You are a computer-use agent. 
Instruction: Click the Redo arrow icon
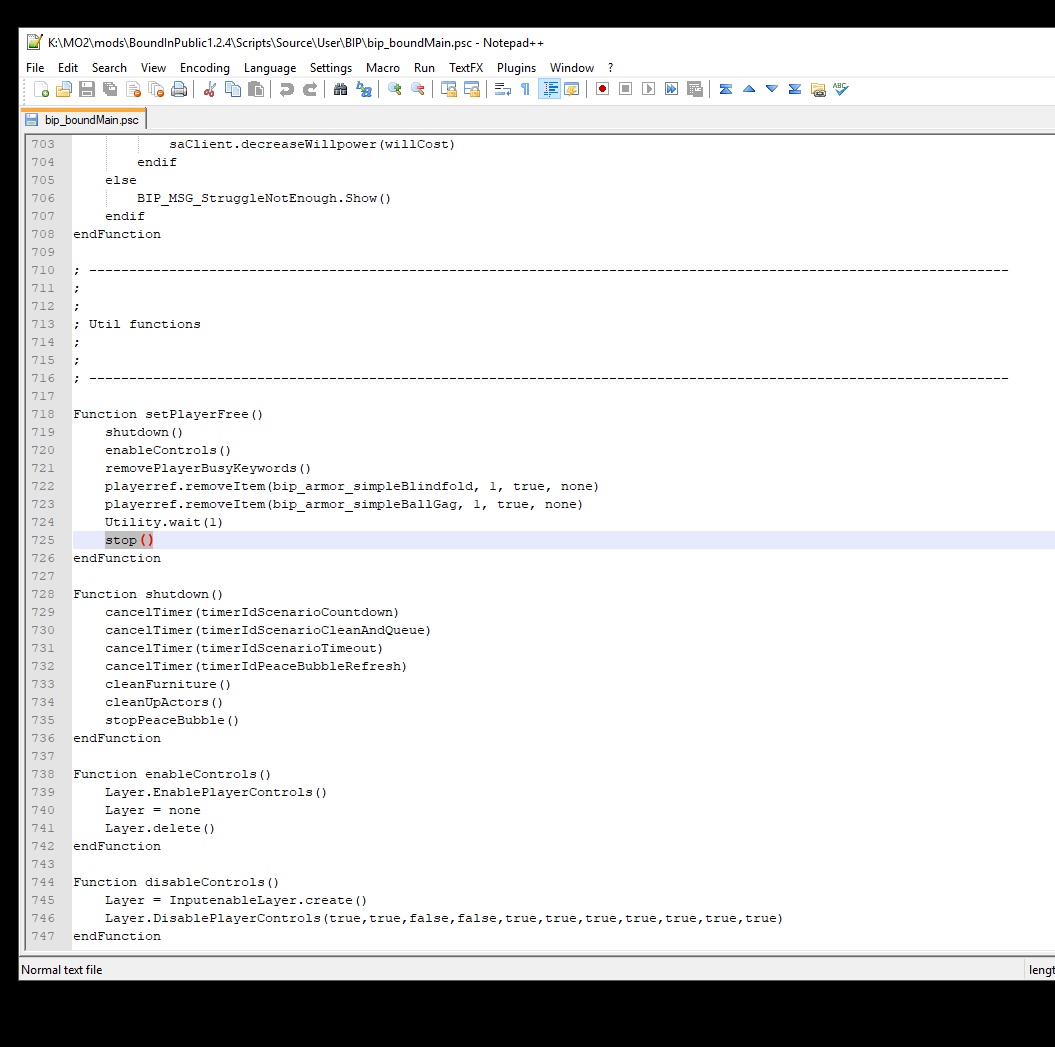(310, 89)
